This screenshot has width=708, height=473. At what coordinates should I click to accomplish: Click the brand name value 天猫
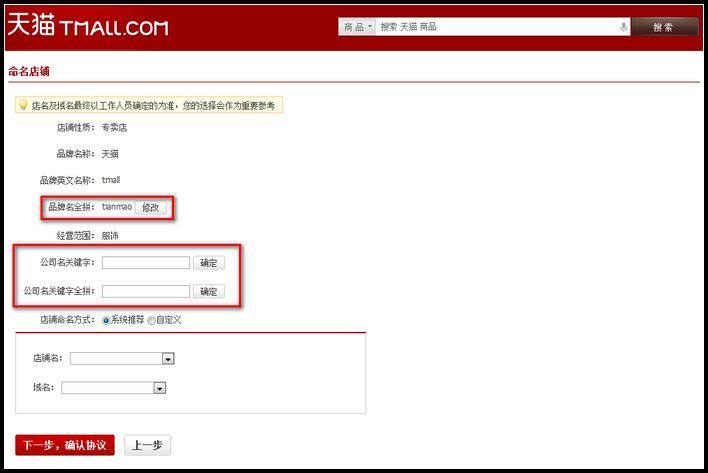click(110, 154)
